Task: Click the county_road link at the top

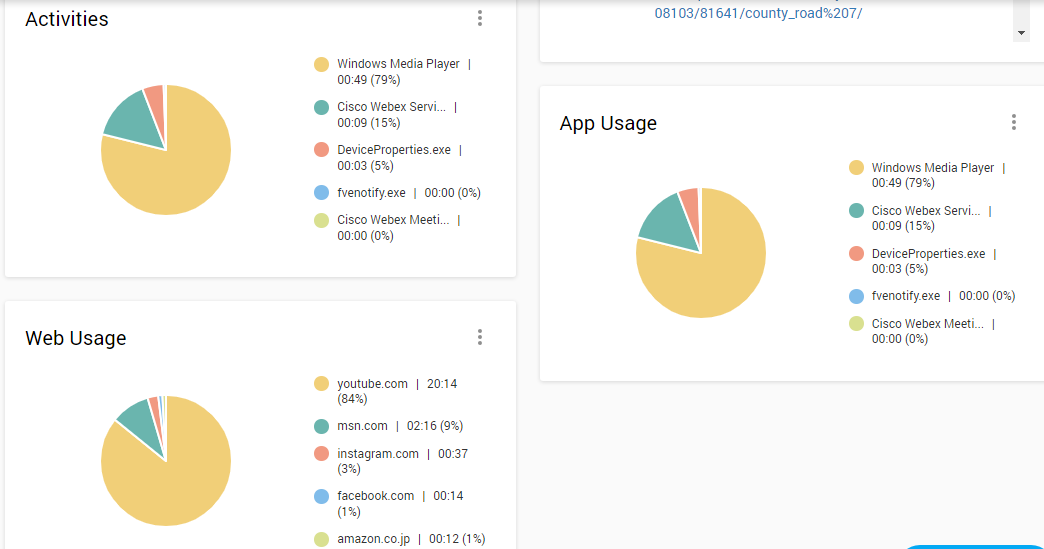Action: pyautogui.click(x=758, y=13)
